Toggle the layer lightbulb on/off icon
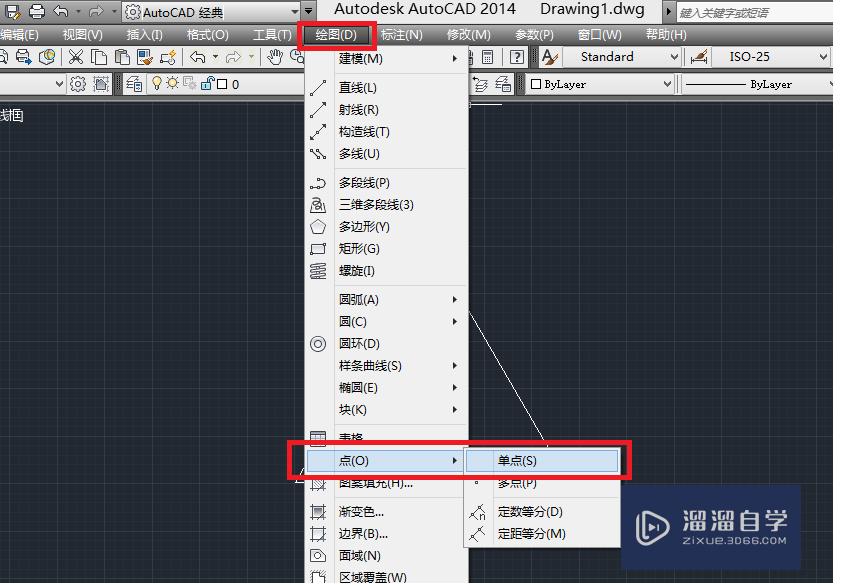Viewport: 848px width, 585px height. [158, 84]
